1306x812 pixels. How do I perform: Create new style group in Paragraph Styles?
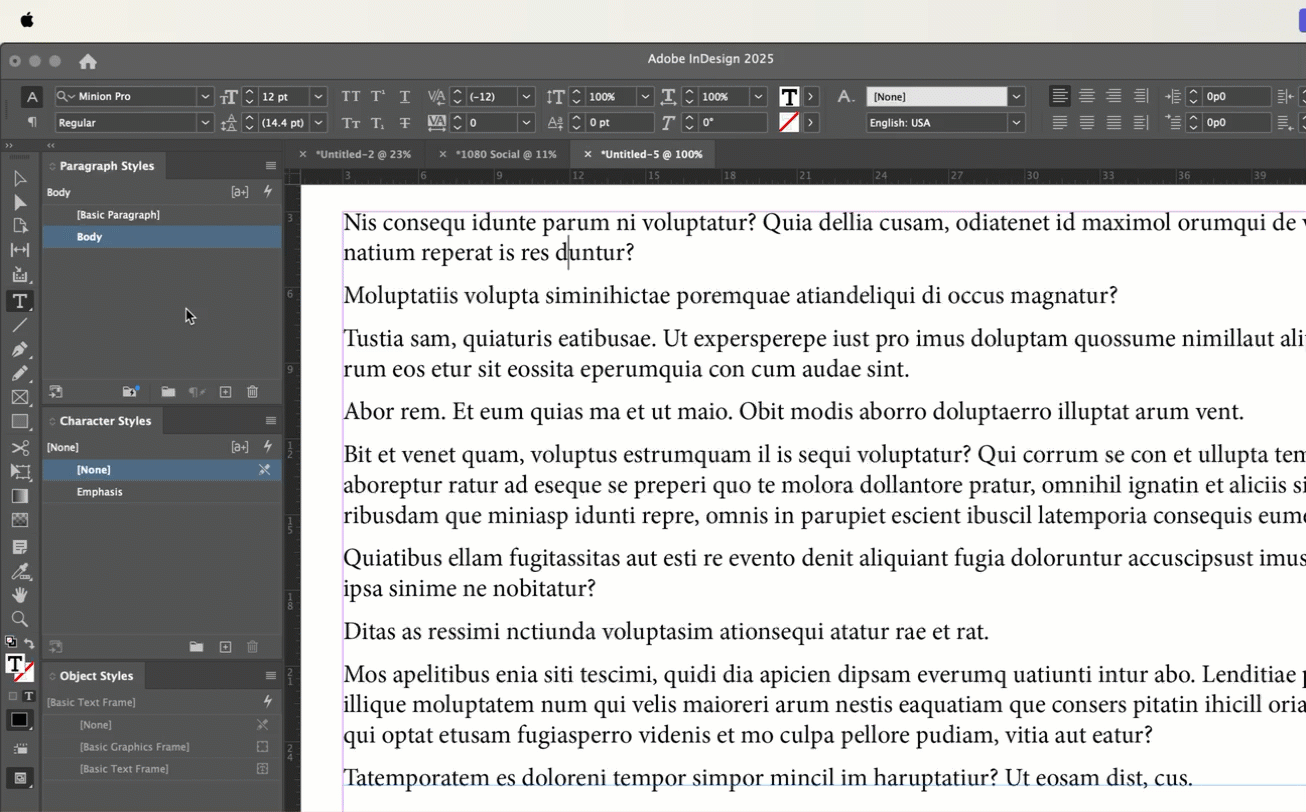pos(168,392)
